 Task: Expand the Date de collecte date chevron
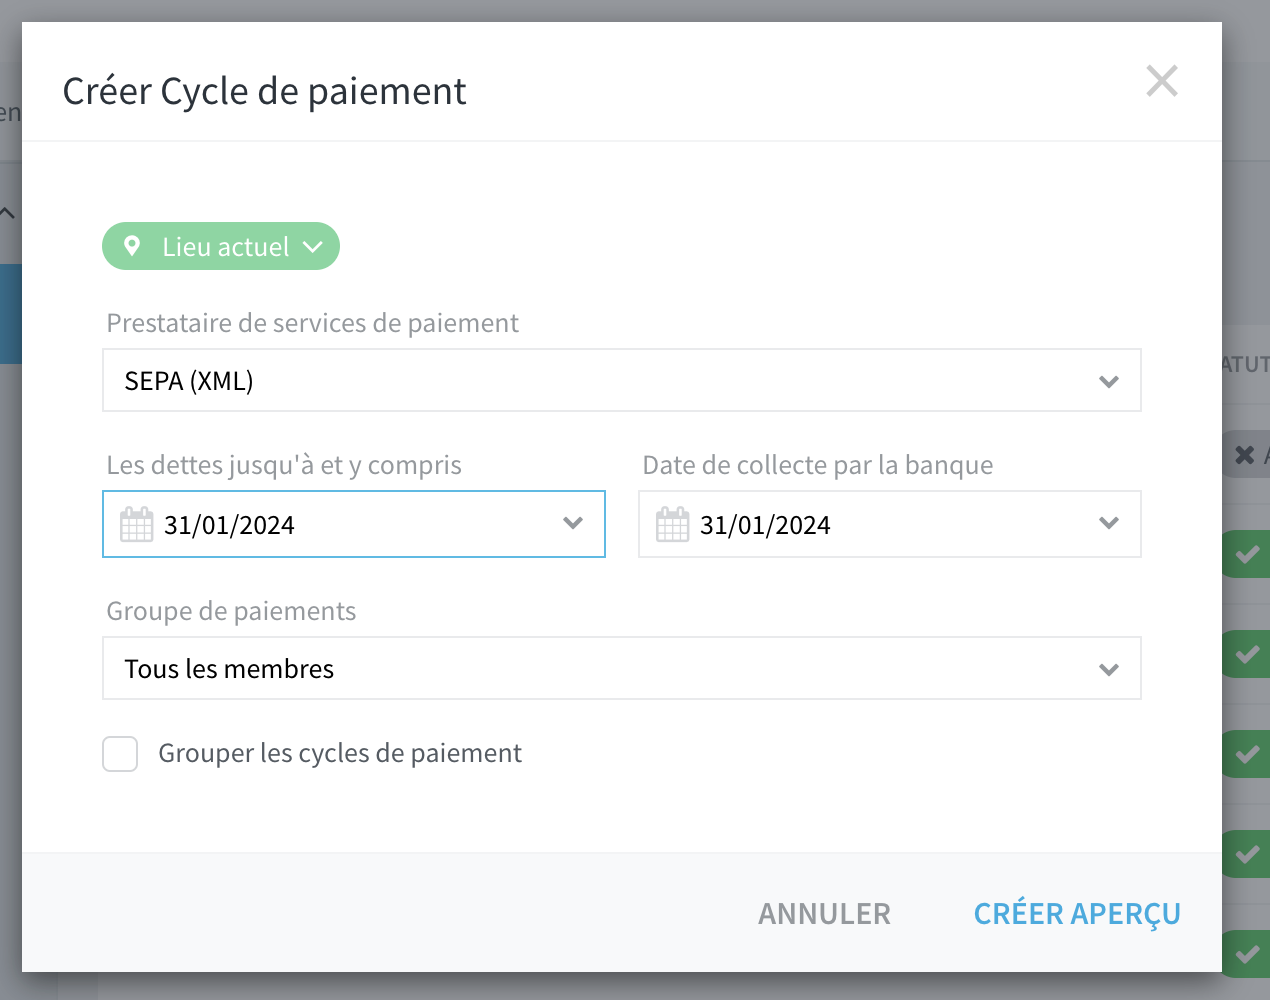tap(1108, 523)
